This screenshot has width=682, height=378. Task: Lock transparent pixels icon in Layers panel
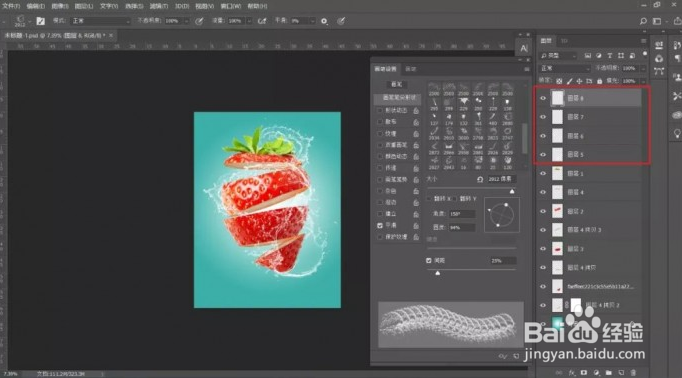click(559, 81)
